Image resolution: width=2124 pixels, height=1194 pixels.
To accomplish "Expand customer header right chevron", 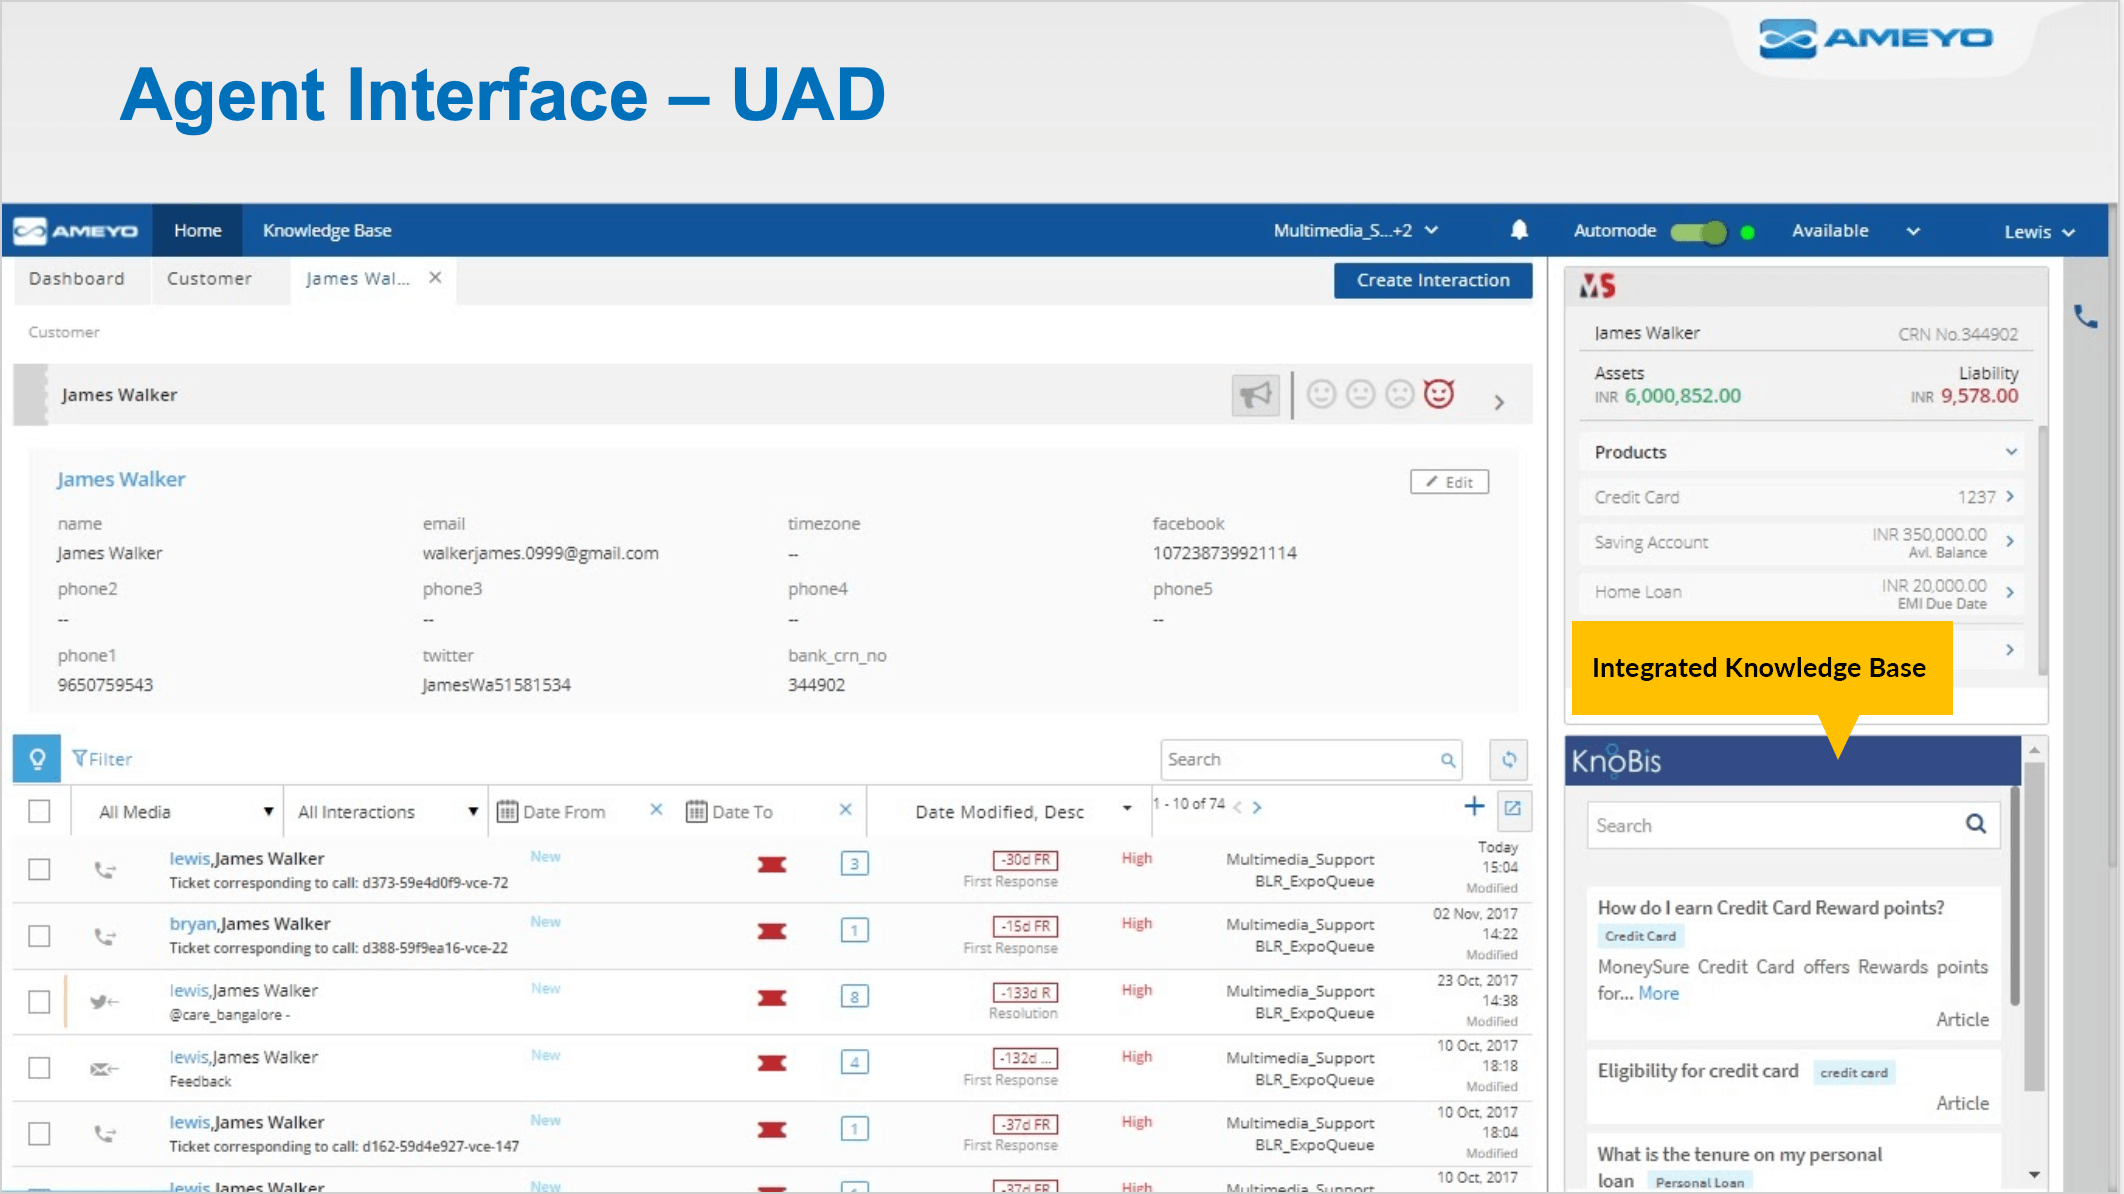I will 1499,402.
